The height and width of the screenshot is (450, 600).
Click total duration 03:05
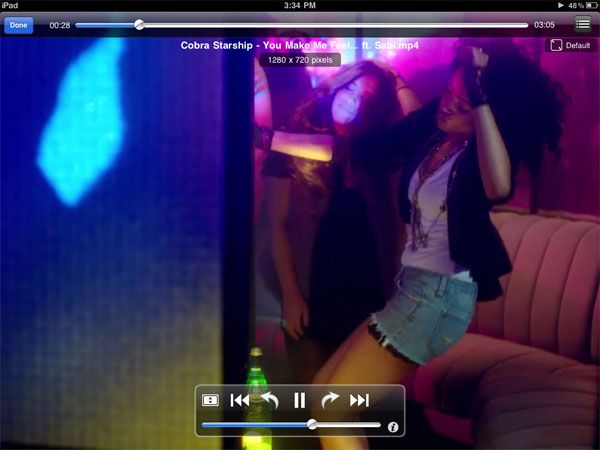[544, 25]
